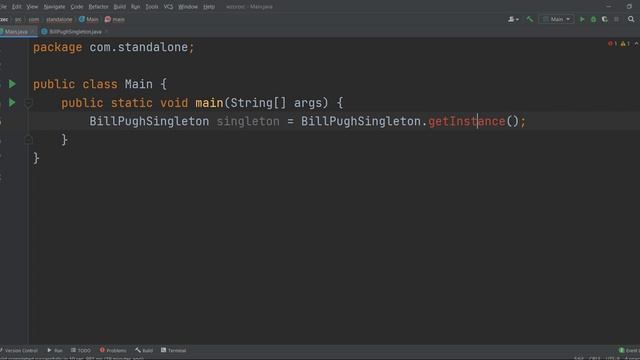Open the Version Control tool window
The height and width of the screenshot is (360, 640).
[20, 350]
